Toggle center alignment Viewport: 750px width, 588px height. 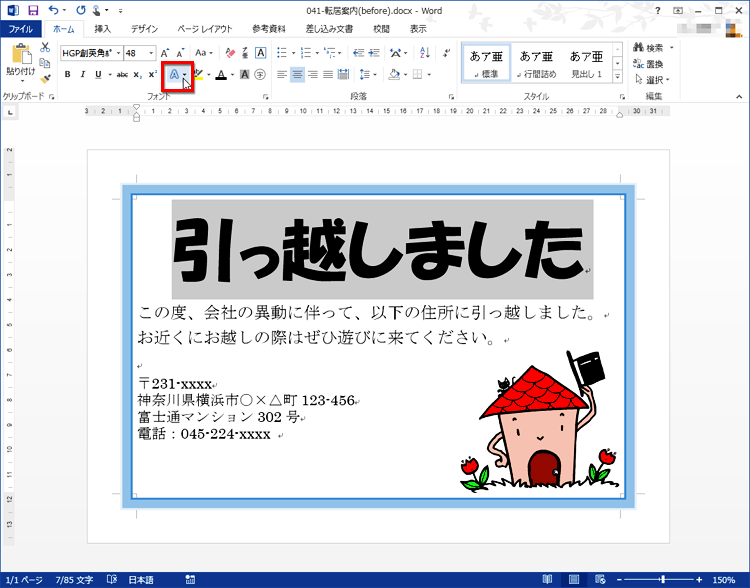pyautogui.click(x=298, y=75)
